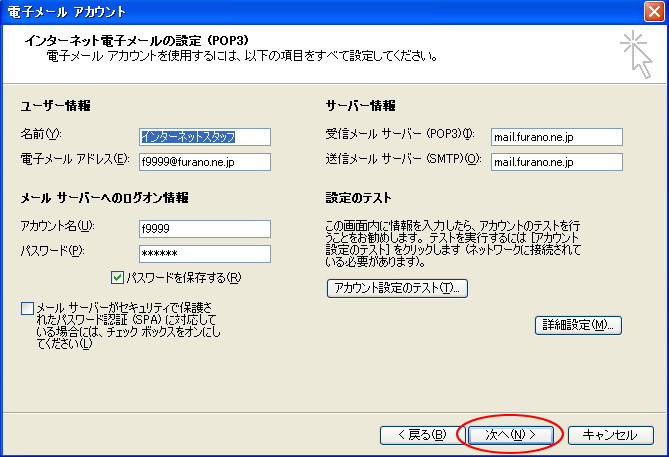Click the 電子メール アドレス(E) label
The image size is (669, 457).
pos(75,159)
